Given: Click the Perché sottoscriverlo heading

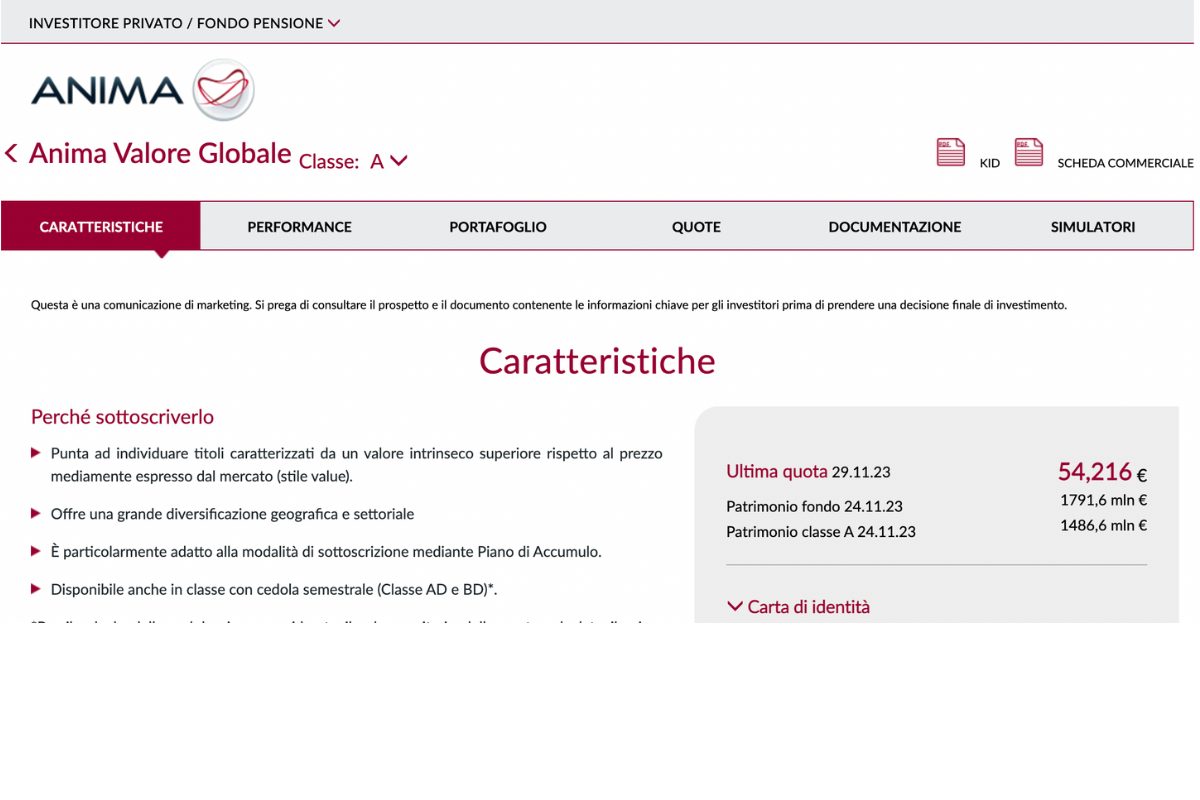Looking at the screenshot, I should click(x=122, y=417).
